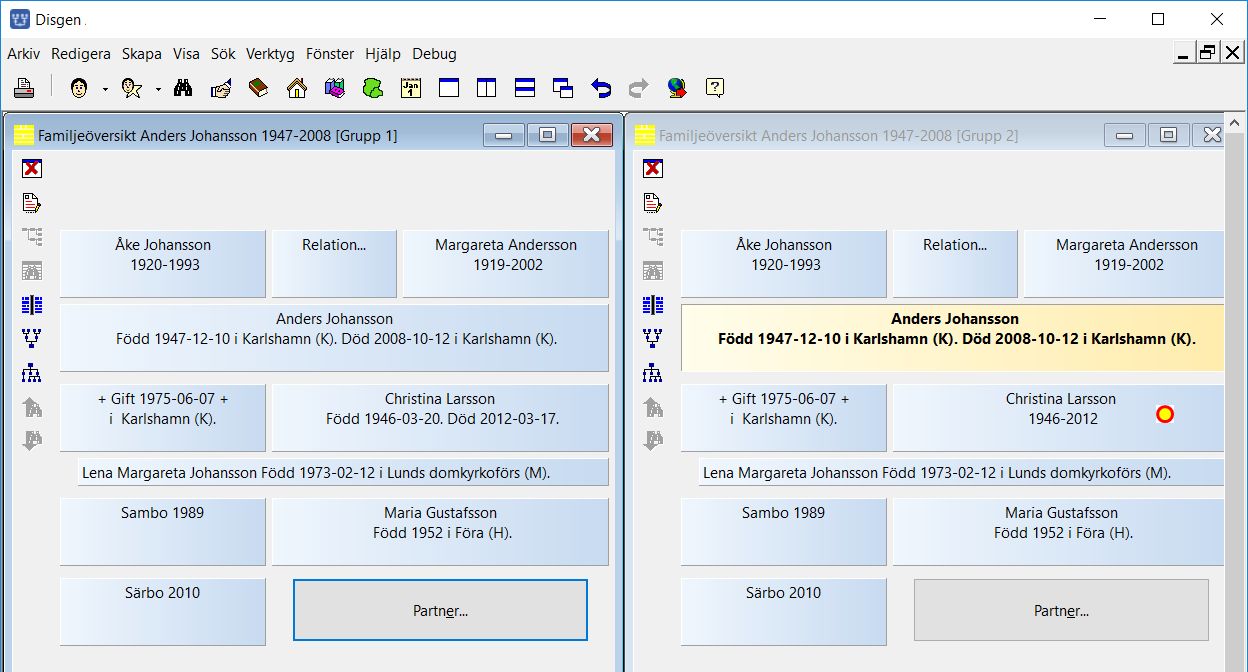Open search with the binoculars icon
The image size is (1248, 672).
coord(183,88)
